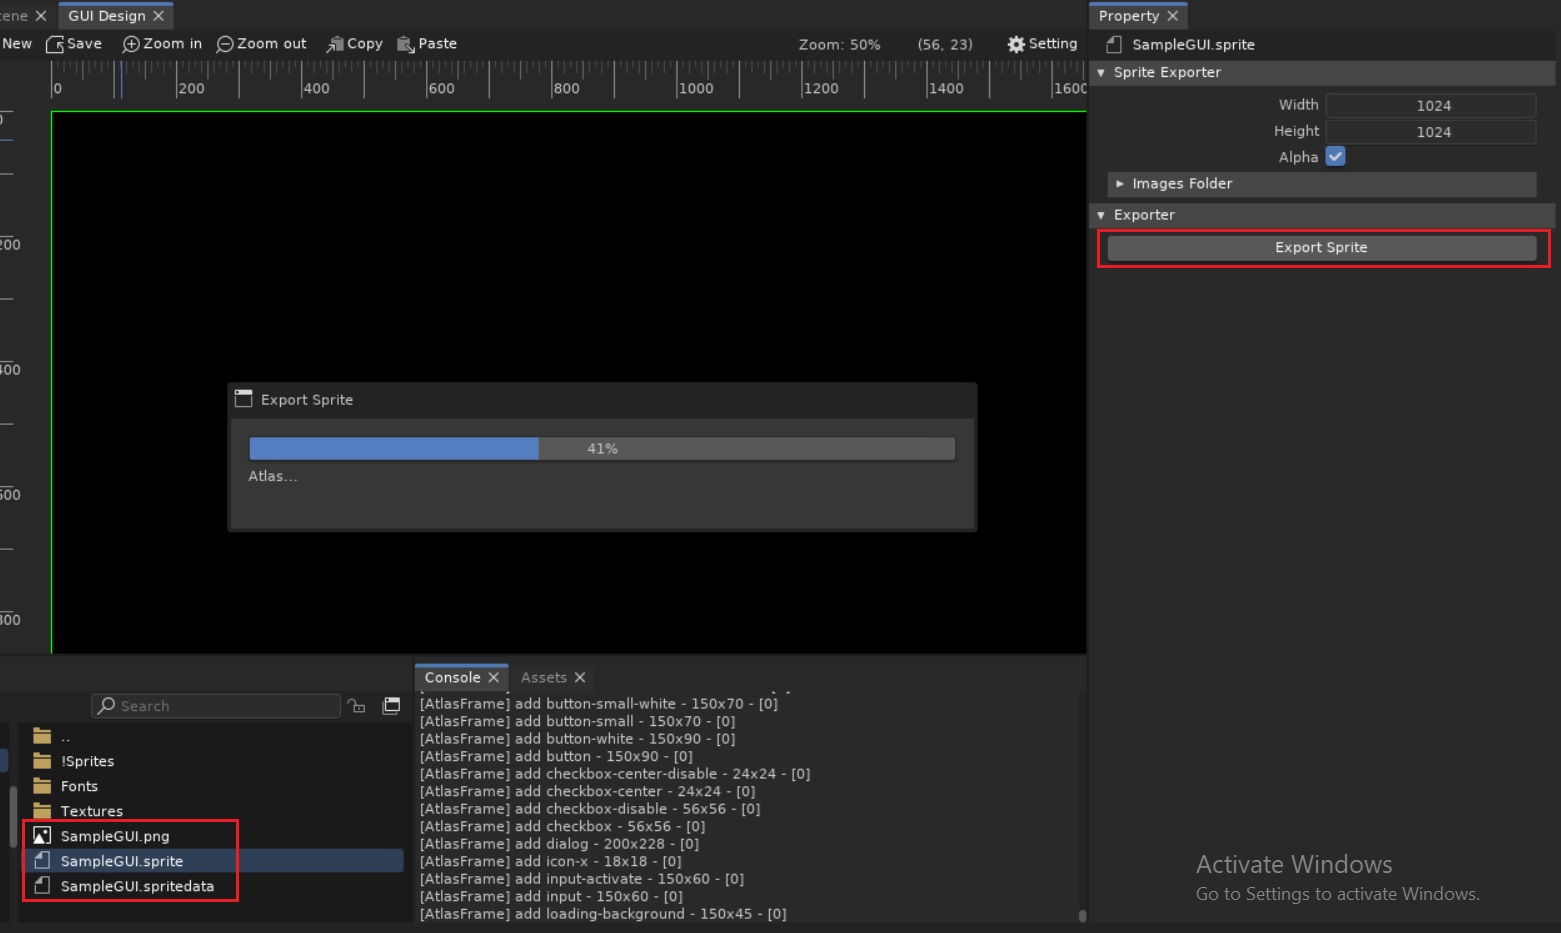Select the SampleGUI.spritedata file

pyautogui.click(x=137, y=886)
